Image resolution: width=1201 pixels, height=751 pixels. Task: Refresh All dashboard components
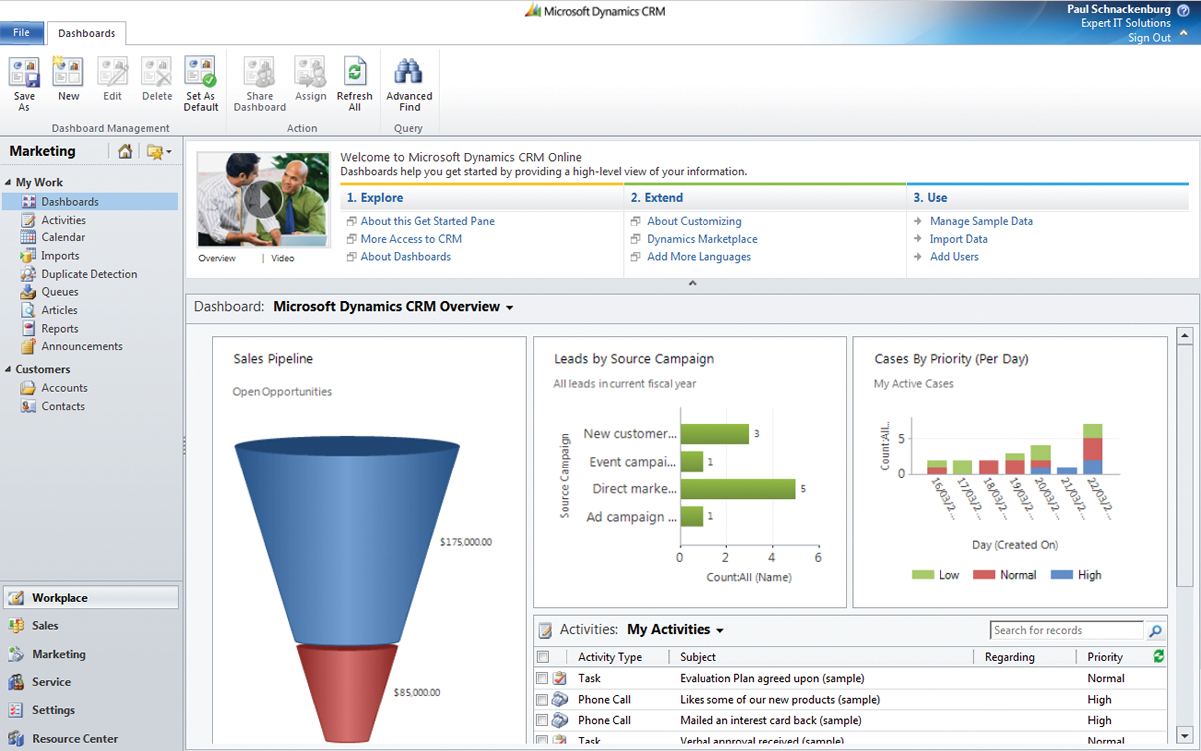pyautogui.click(x=355, y=73)
